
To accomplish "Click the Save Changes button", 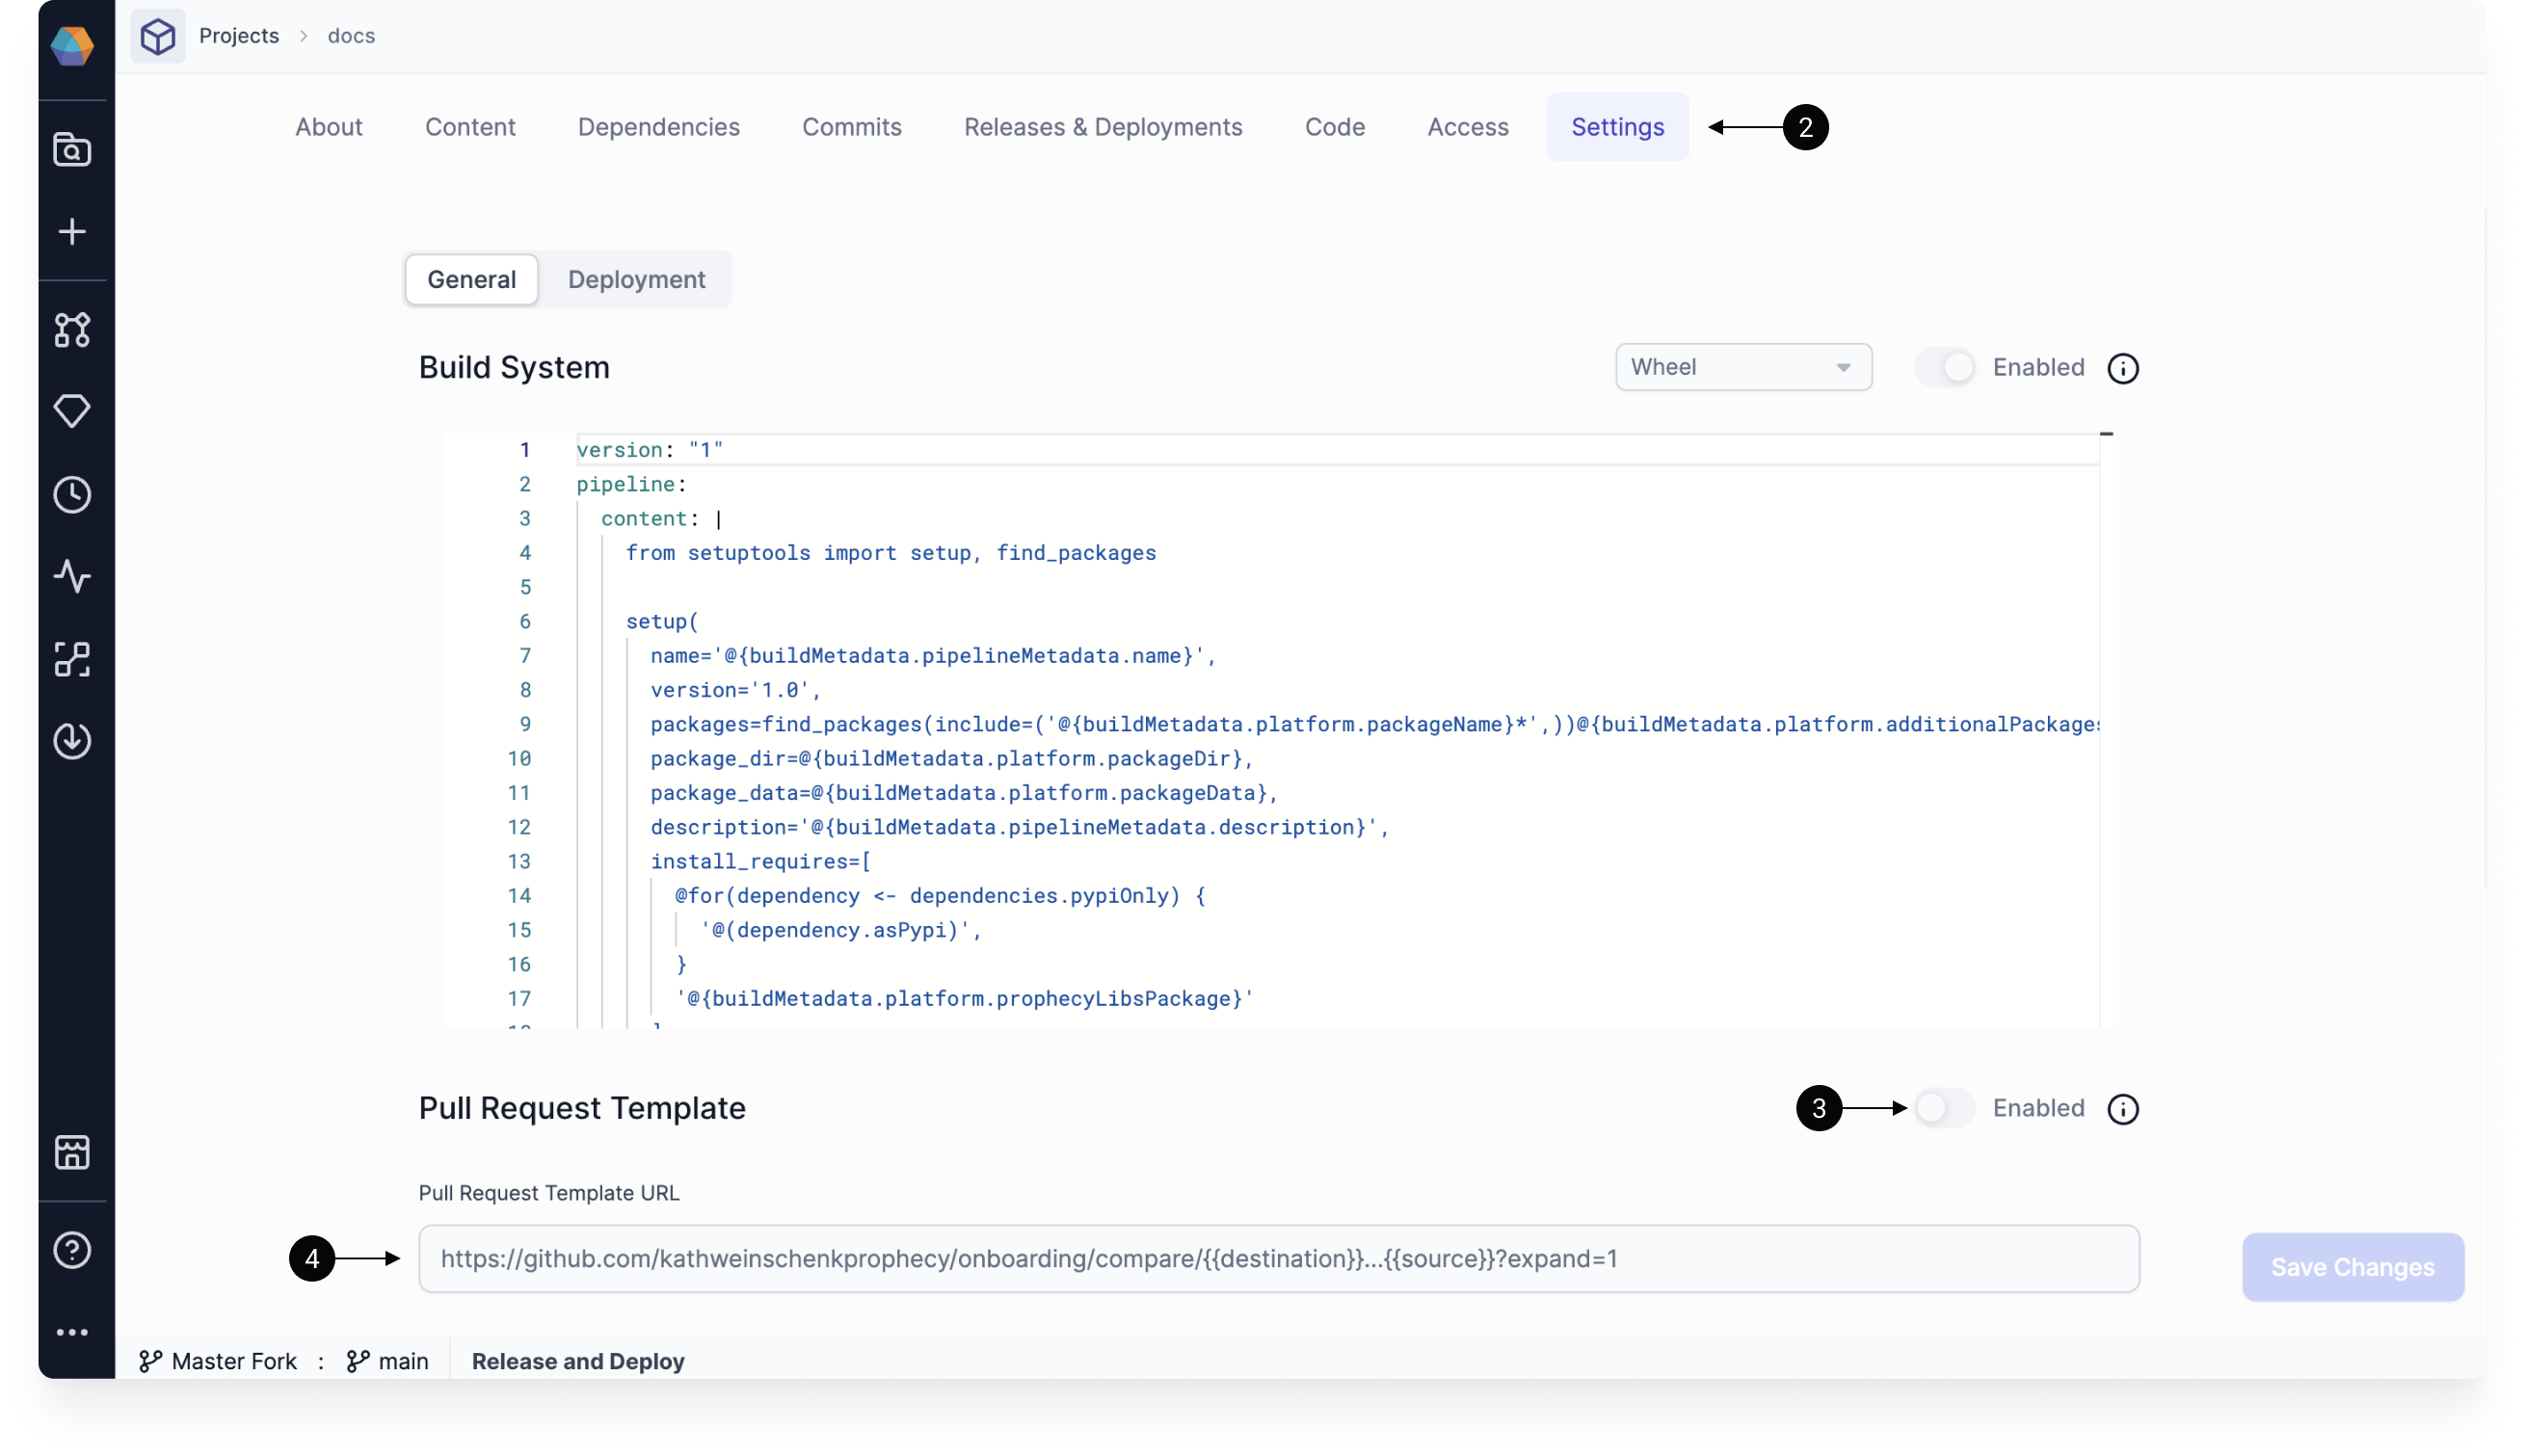I will [2352, 1266].
